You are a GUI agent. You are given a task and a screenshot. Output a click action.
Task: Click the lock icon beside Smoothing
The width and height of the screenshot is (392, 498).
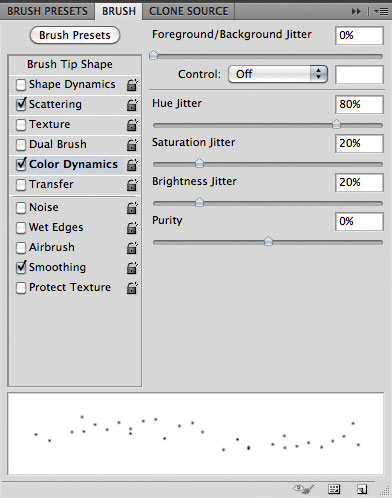pos(132,268)
